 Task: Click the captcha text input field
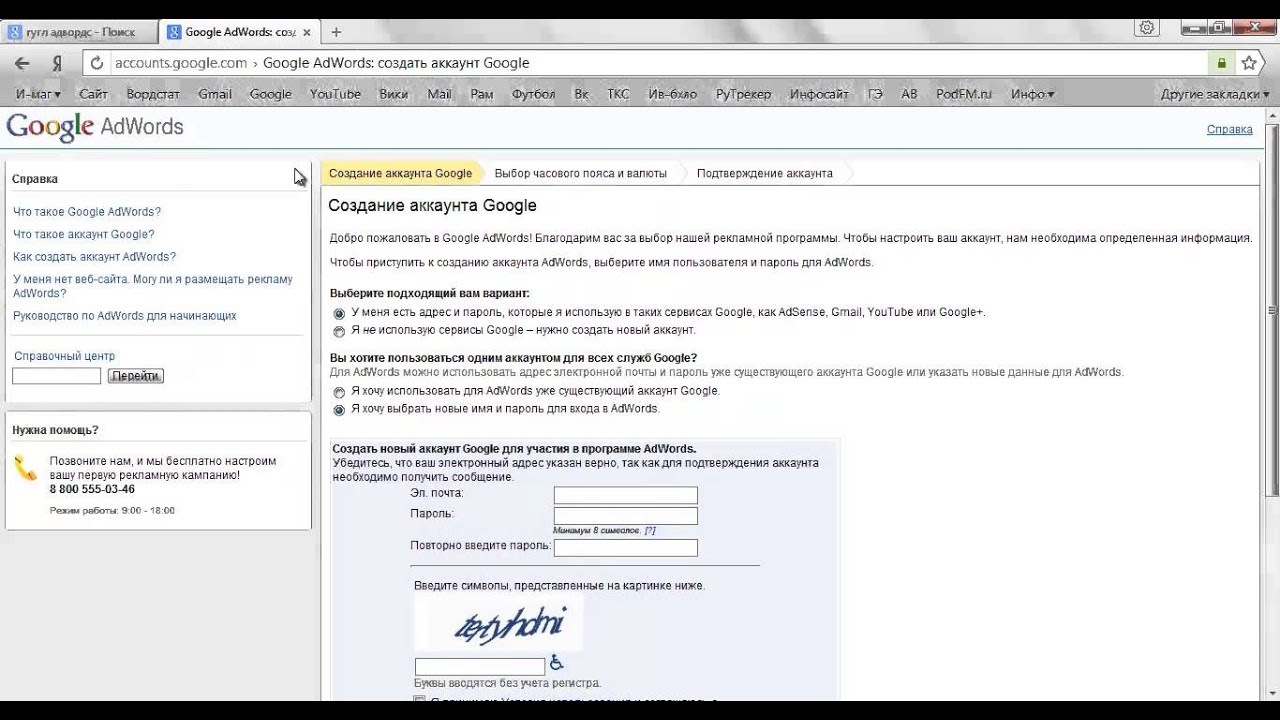[480, 666]
